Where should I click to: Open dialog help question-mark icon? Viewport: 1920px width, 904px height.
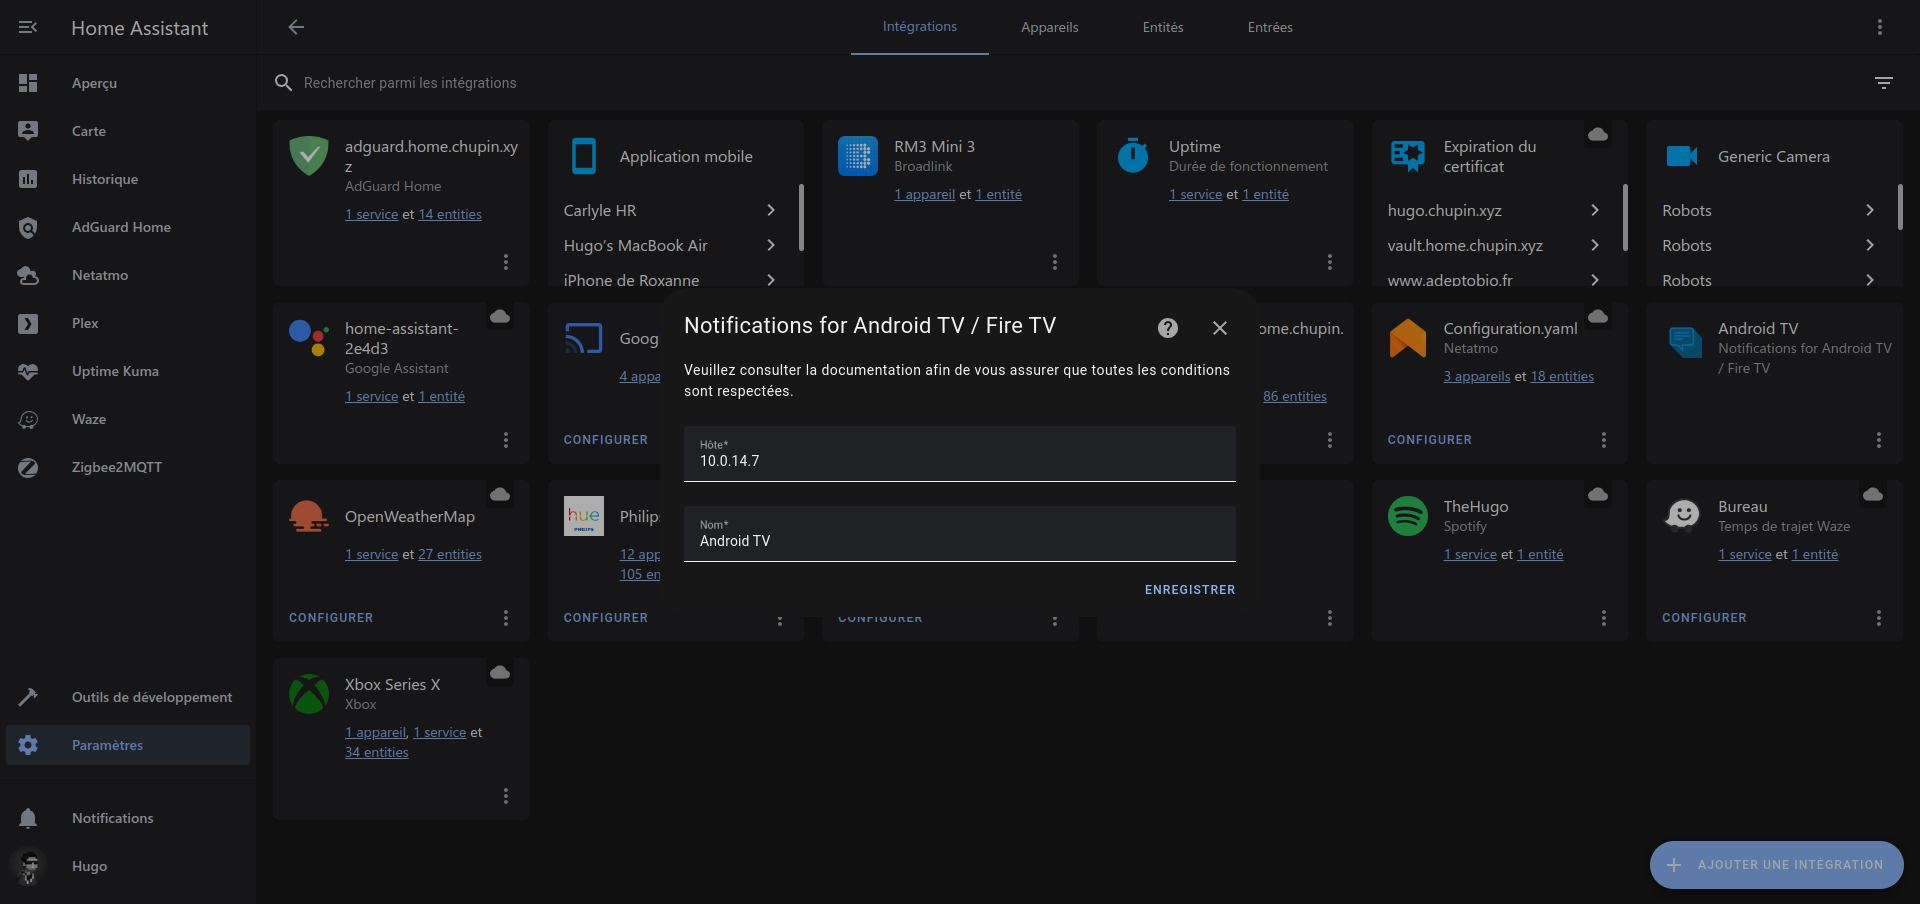pyautogui.click(x=1168, y=328)
